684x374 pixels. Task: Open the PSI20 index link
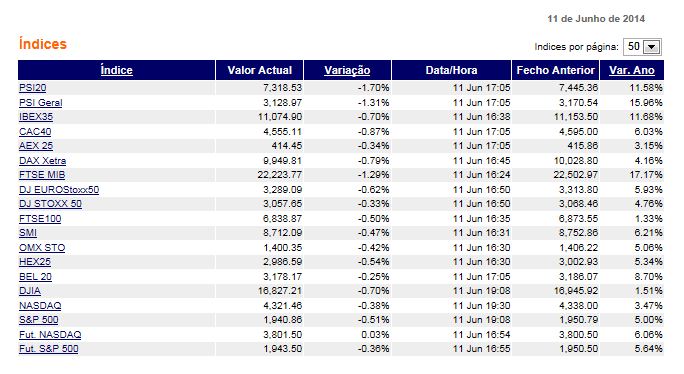coord(33,88)
